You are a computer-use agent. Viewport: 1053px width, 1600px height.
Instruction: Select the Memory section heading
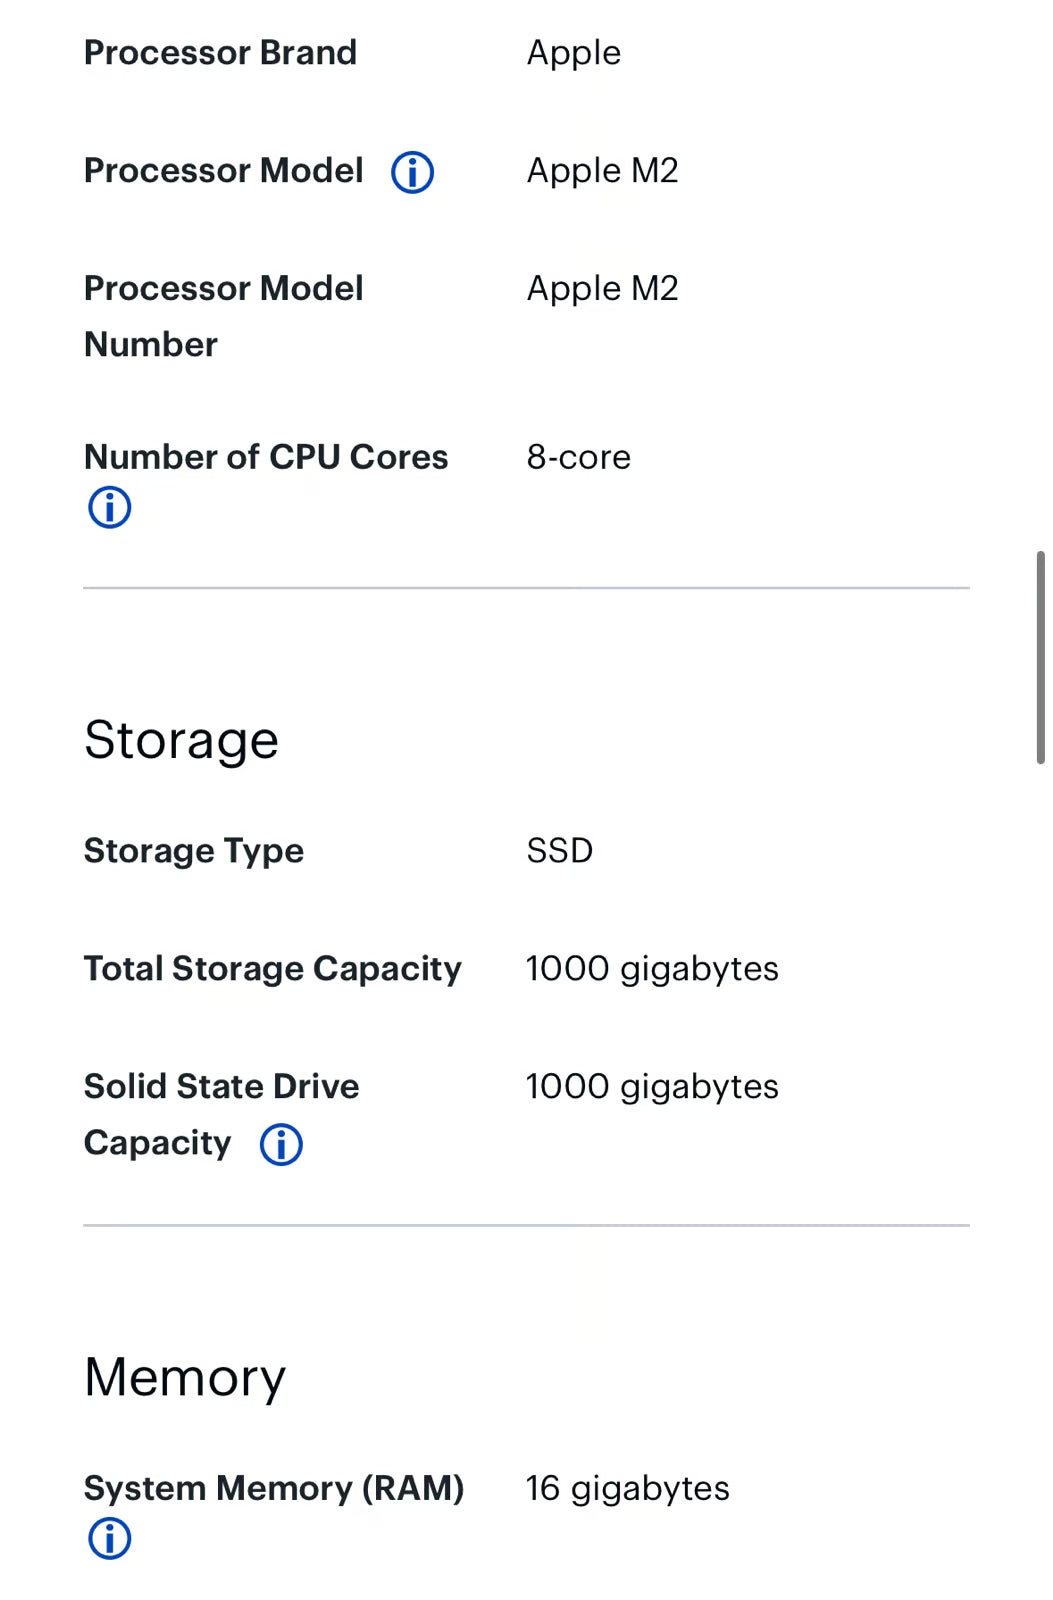[x=184, y=1378]
